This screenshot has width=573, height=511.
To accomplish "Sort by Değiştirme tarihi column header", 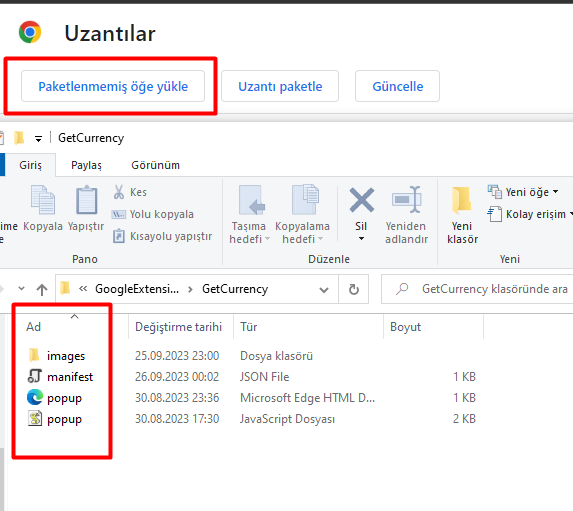I will (x=178, y=327).
